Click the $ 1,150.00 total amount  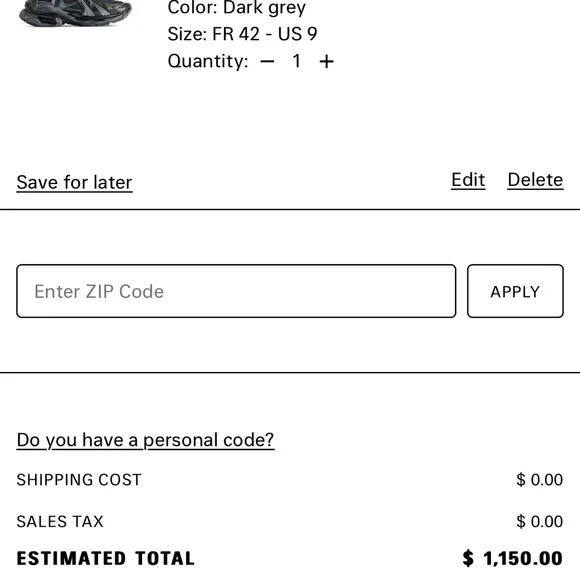[513, 558]
